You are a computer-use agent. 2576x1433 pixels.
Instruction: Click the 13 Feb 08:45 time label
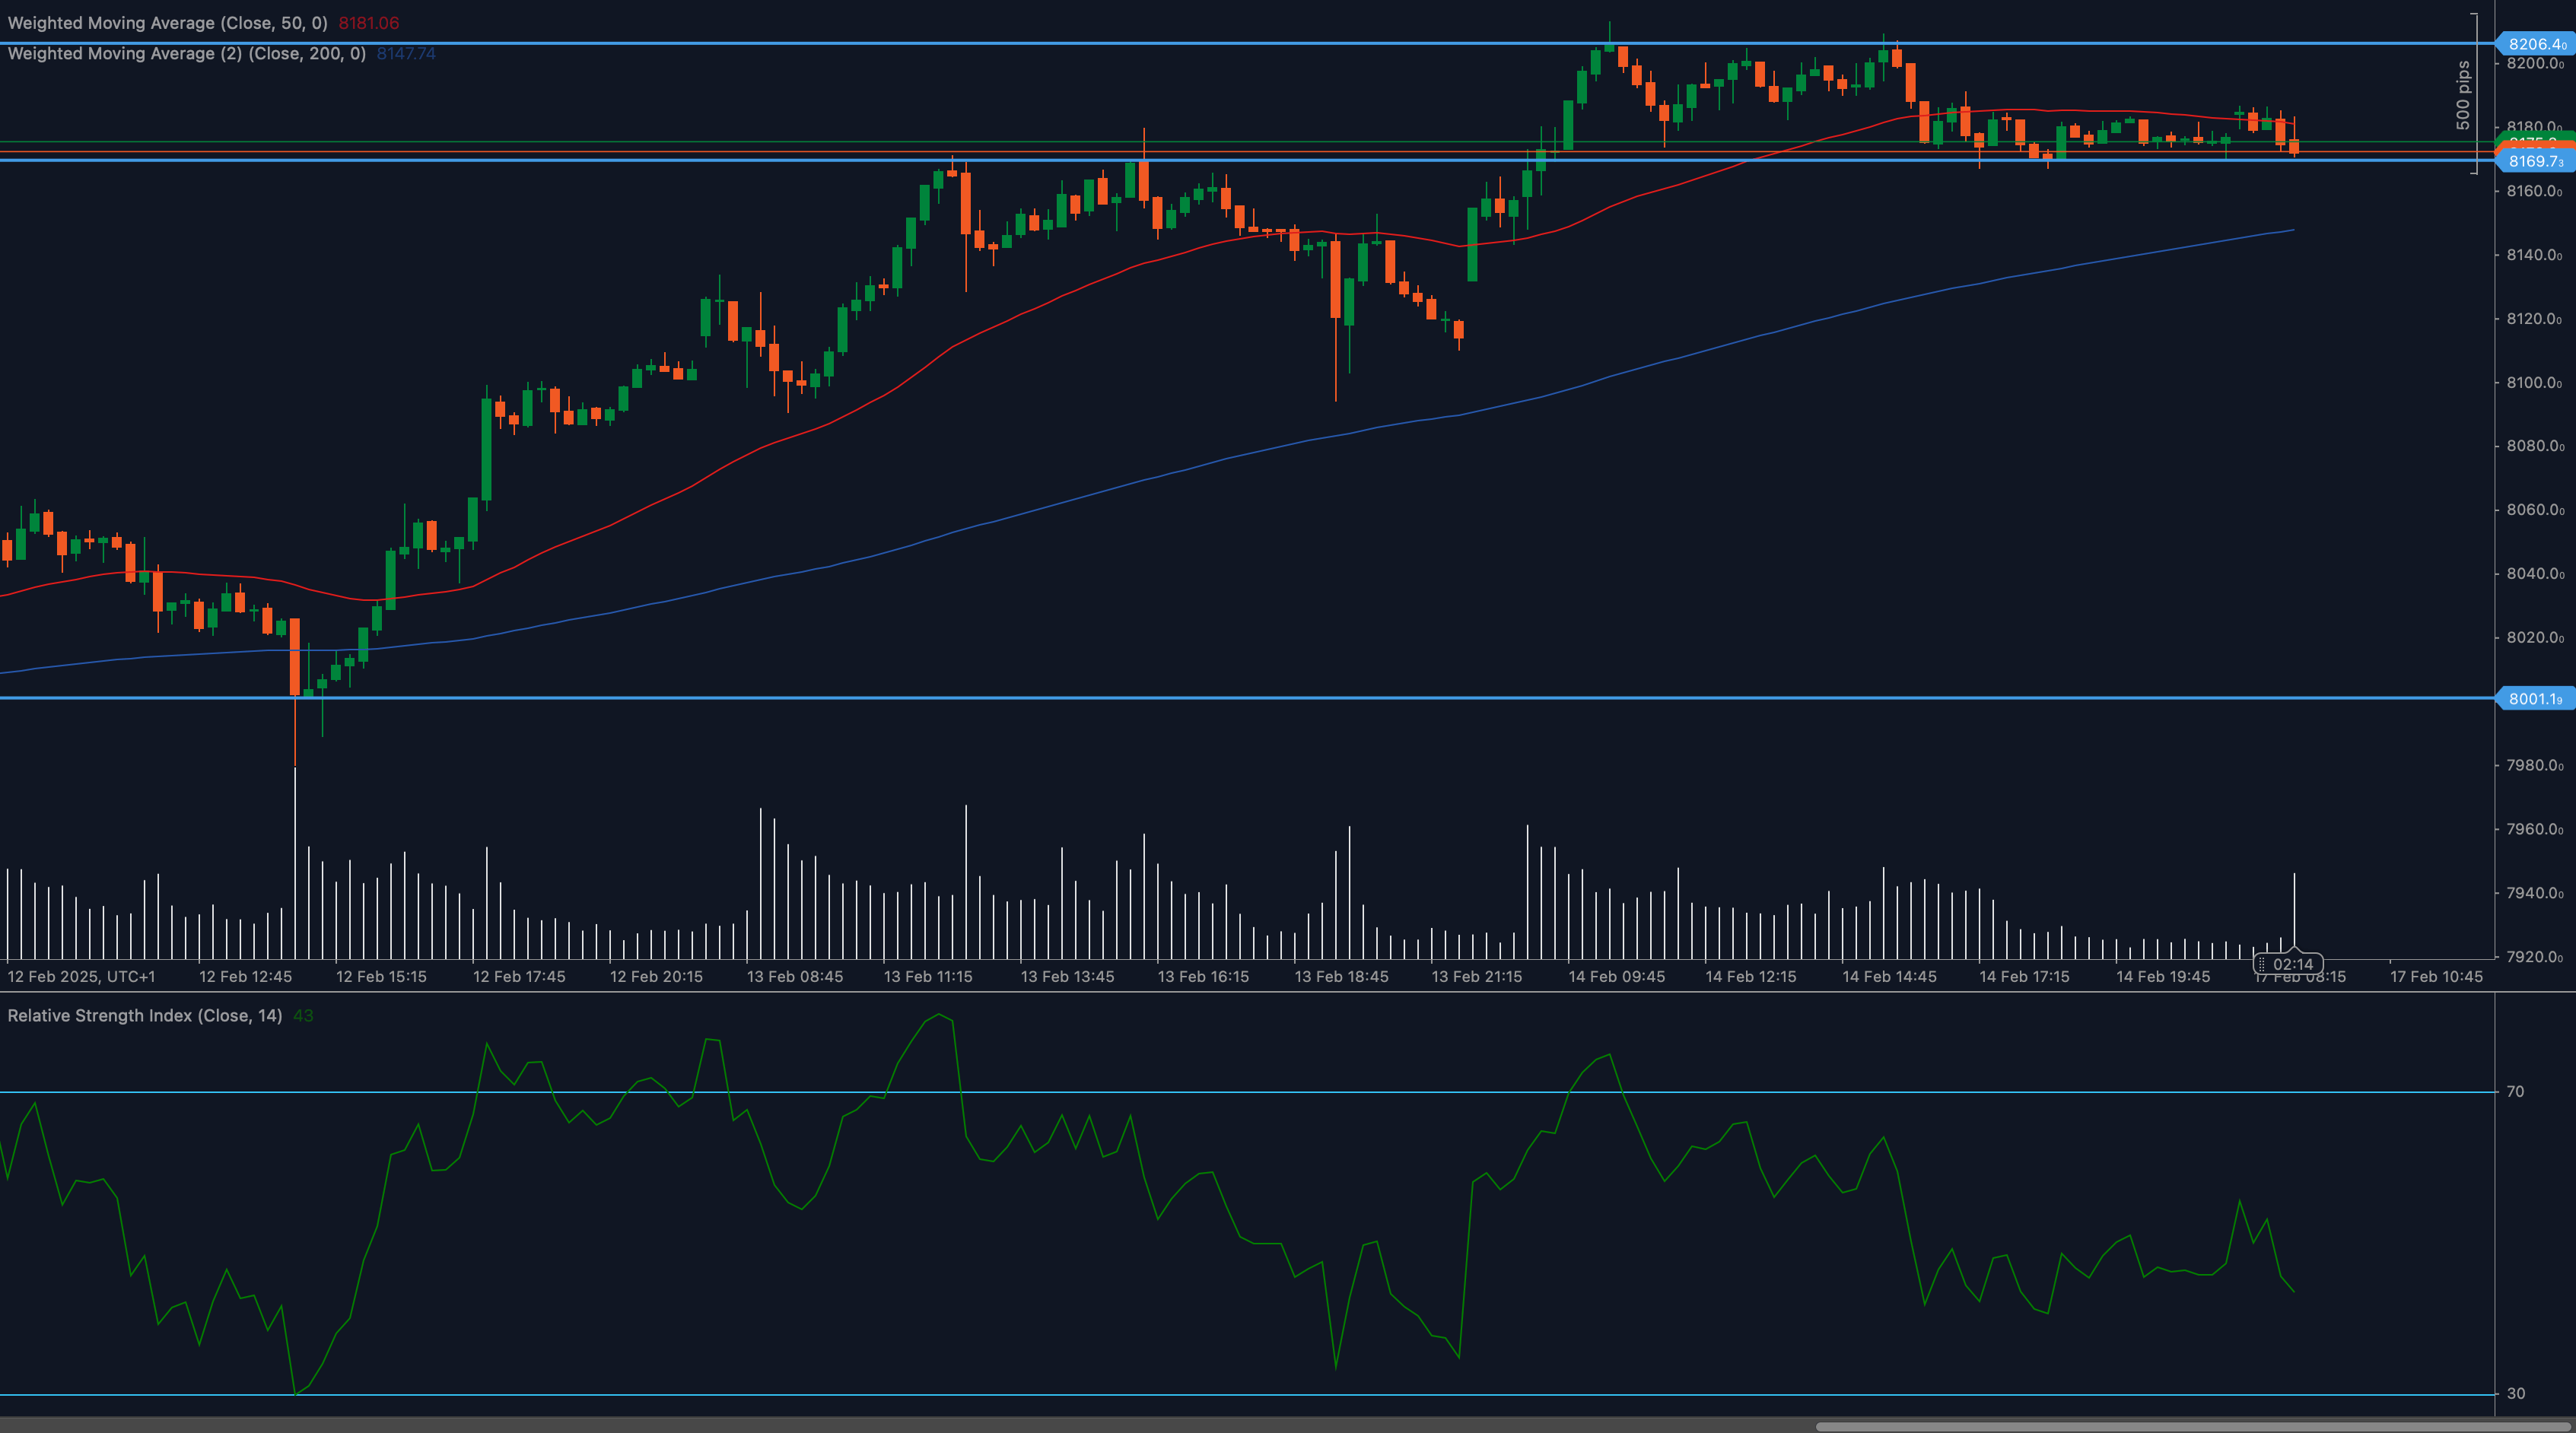(x=795, y=977)
